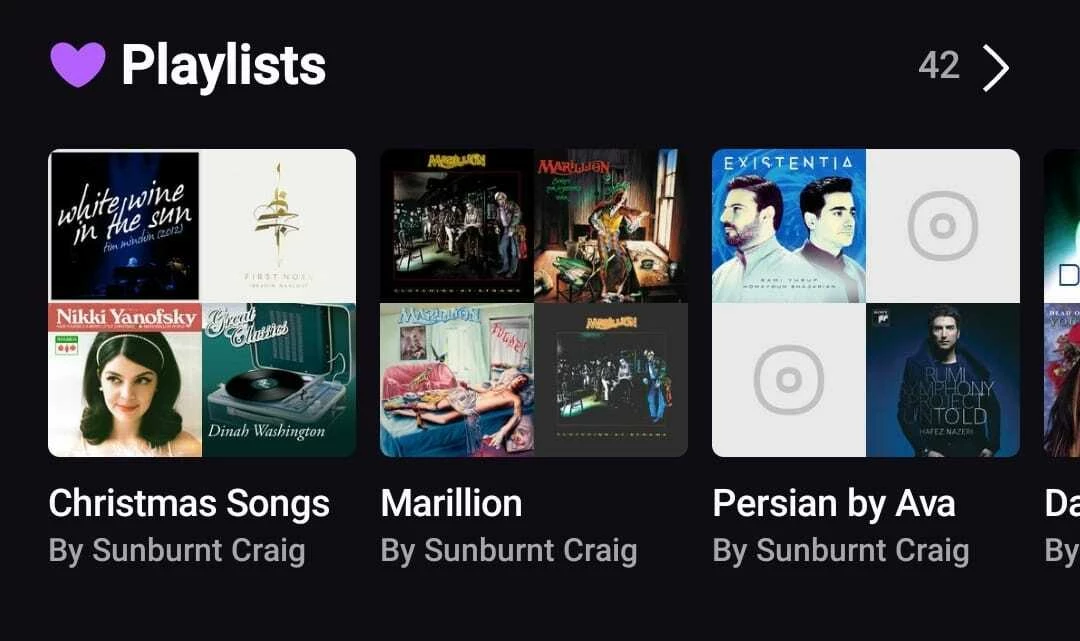Click the placeholder disc icon beside Existentia
This screenshot has width=1080, height=641.
[943, 226]
